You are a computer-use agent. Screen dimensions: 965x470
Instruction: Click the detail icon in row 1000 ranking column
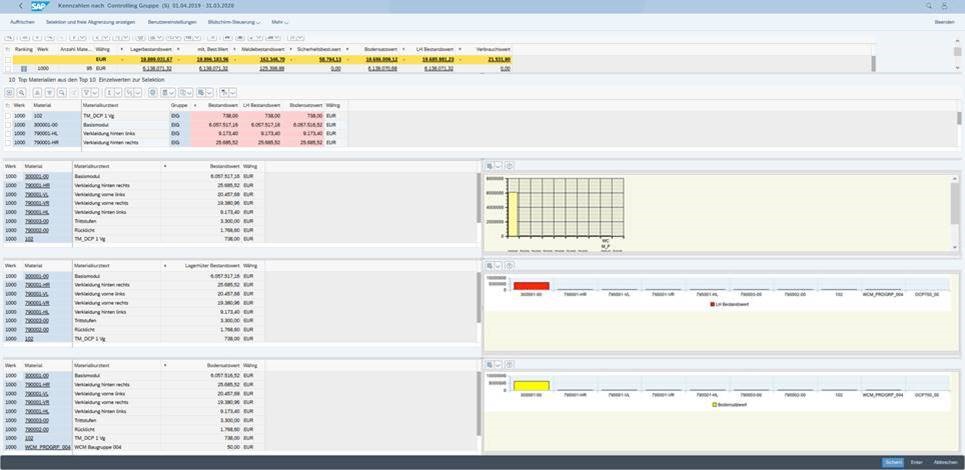pos(24,68)
